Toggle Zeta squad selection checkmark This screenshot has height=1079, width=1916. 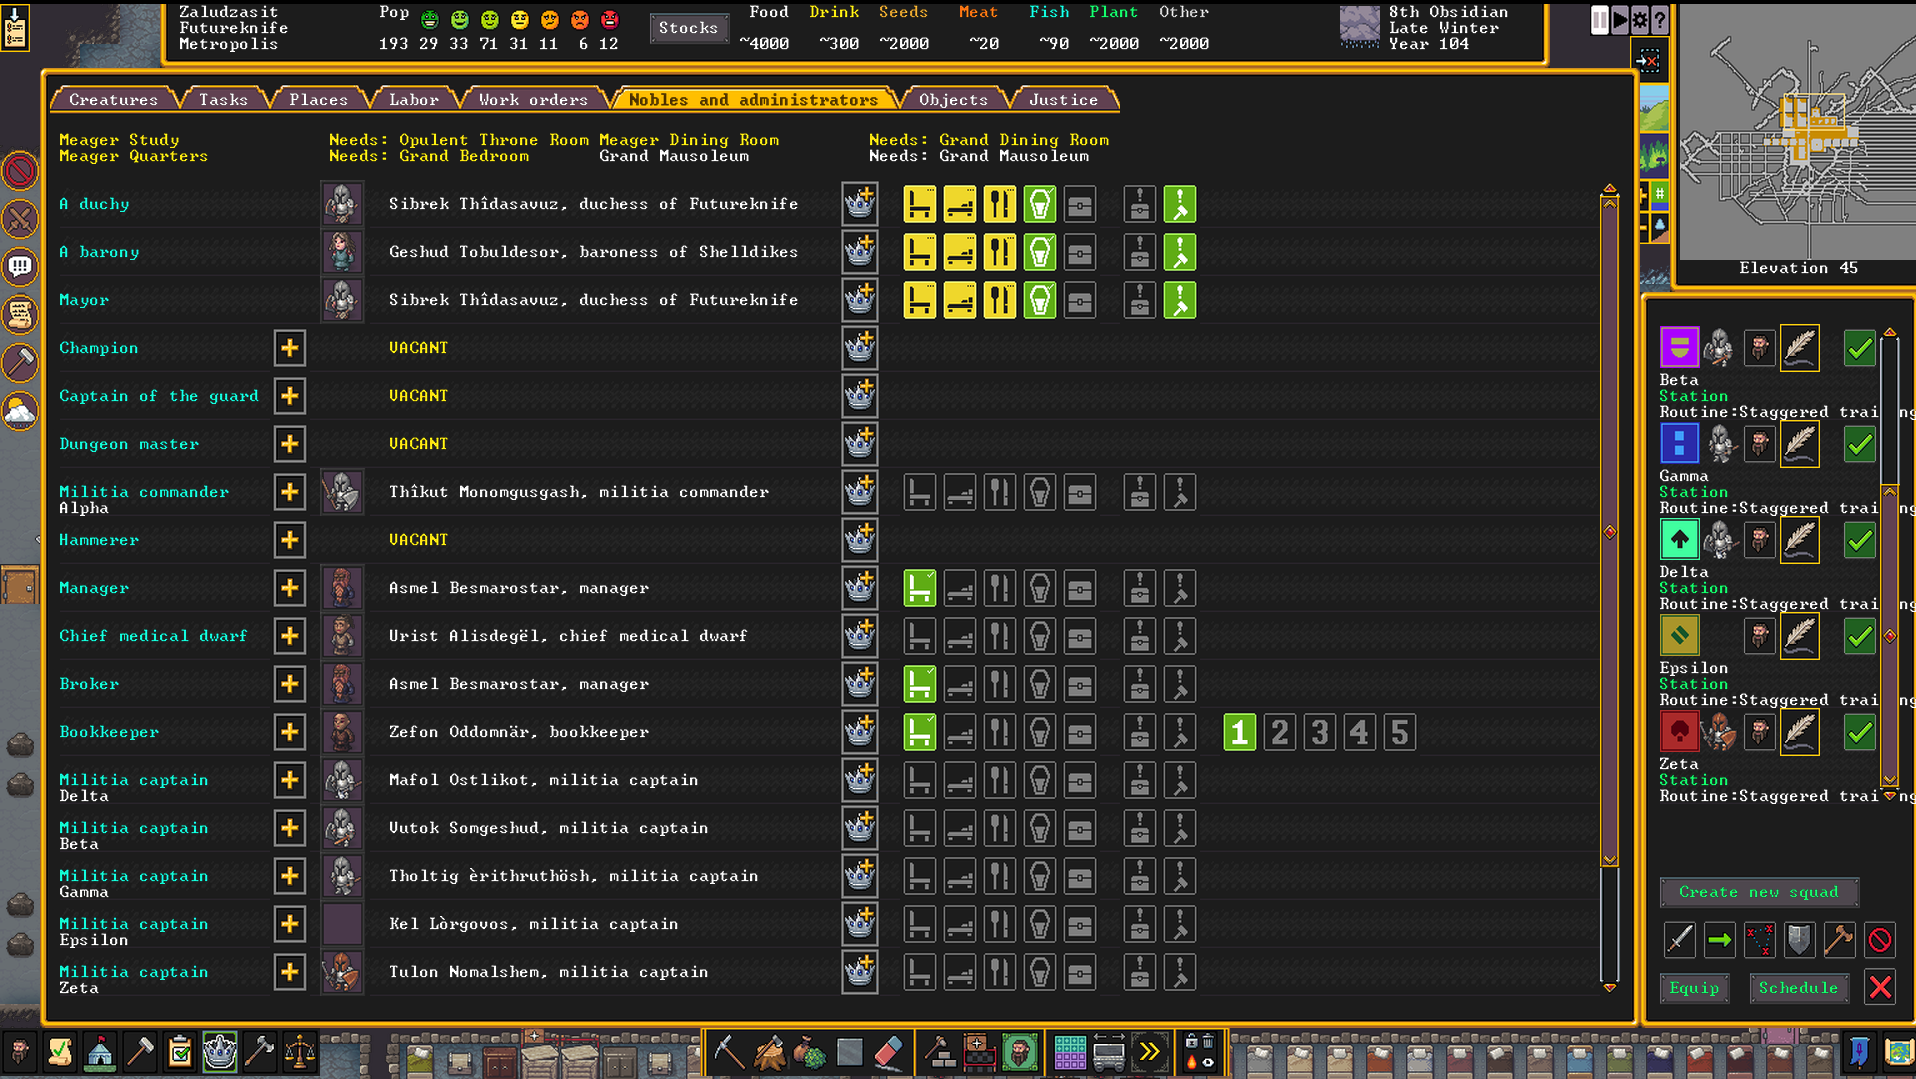pyautogui.click(x=1859, y=731)
